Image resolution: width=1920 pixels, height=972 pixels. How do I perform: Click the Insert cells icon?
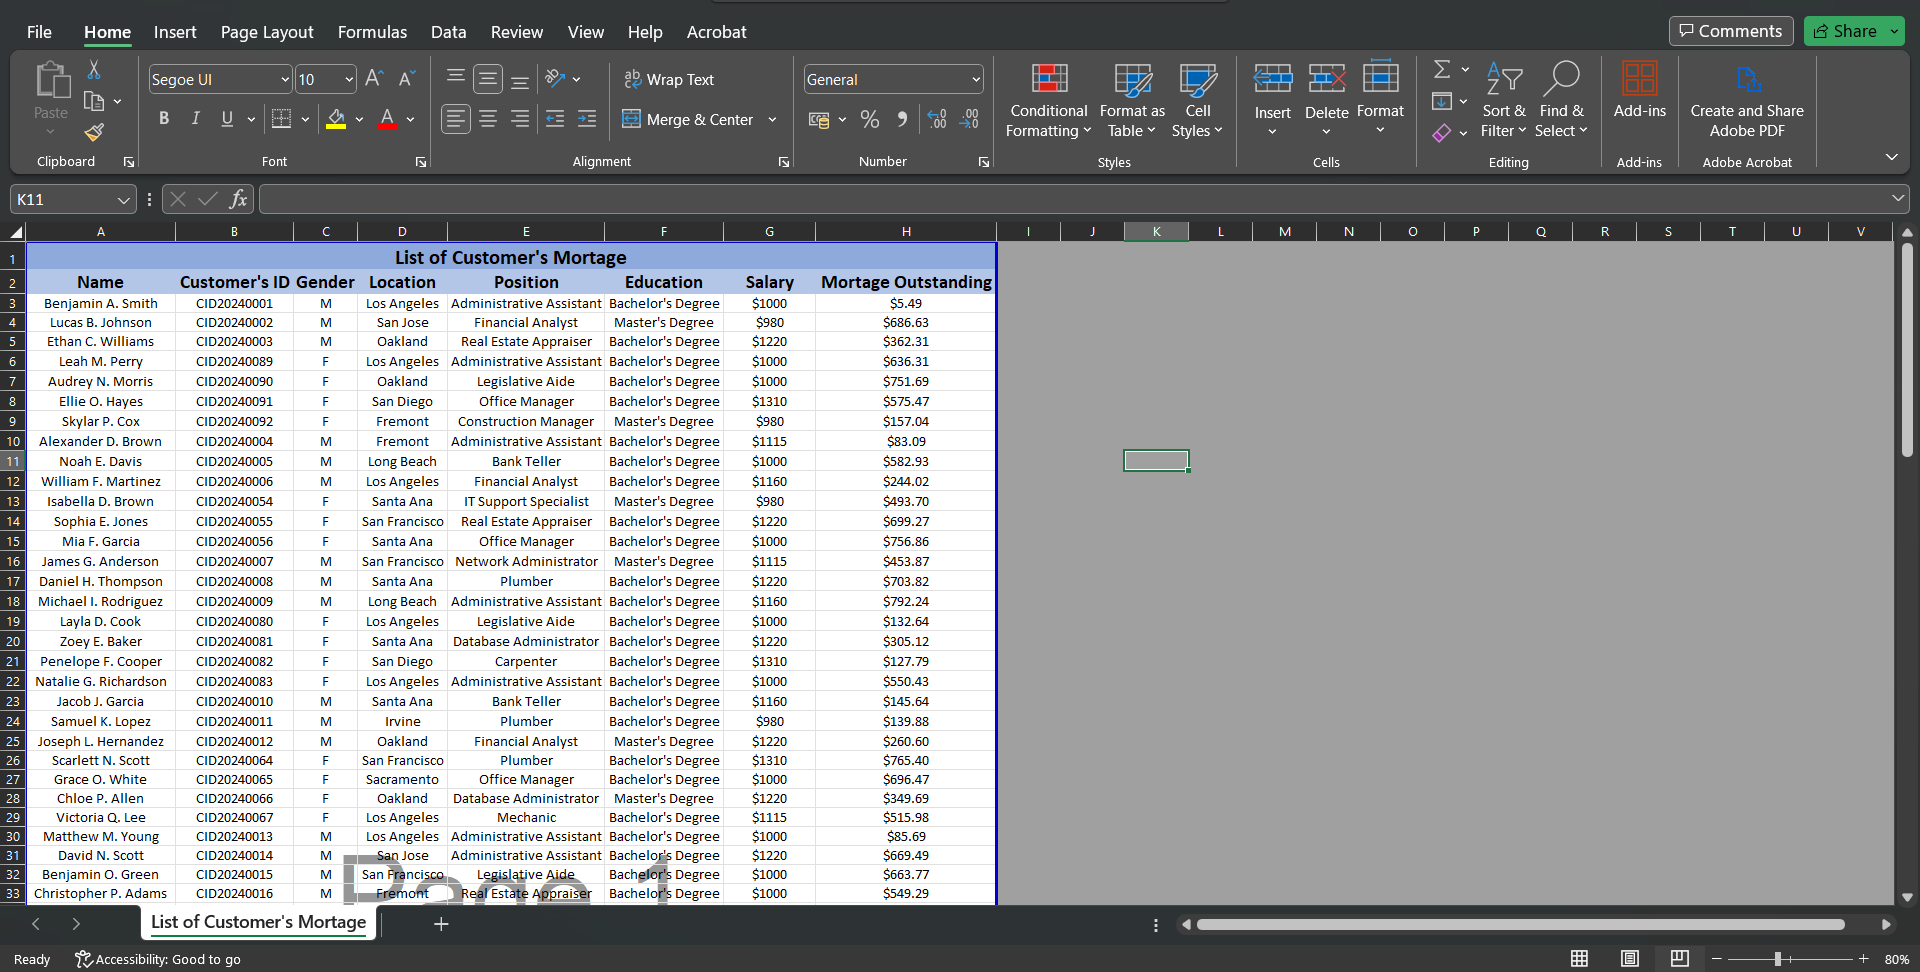[x=1273, y=78]
